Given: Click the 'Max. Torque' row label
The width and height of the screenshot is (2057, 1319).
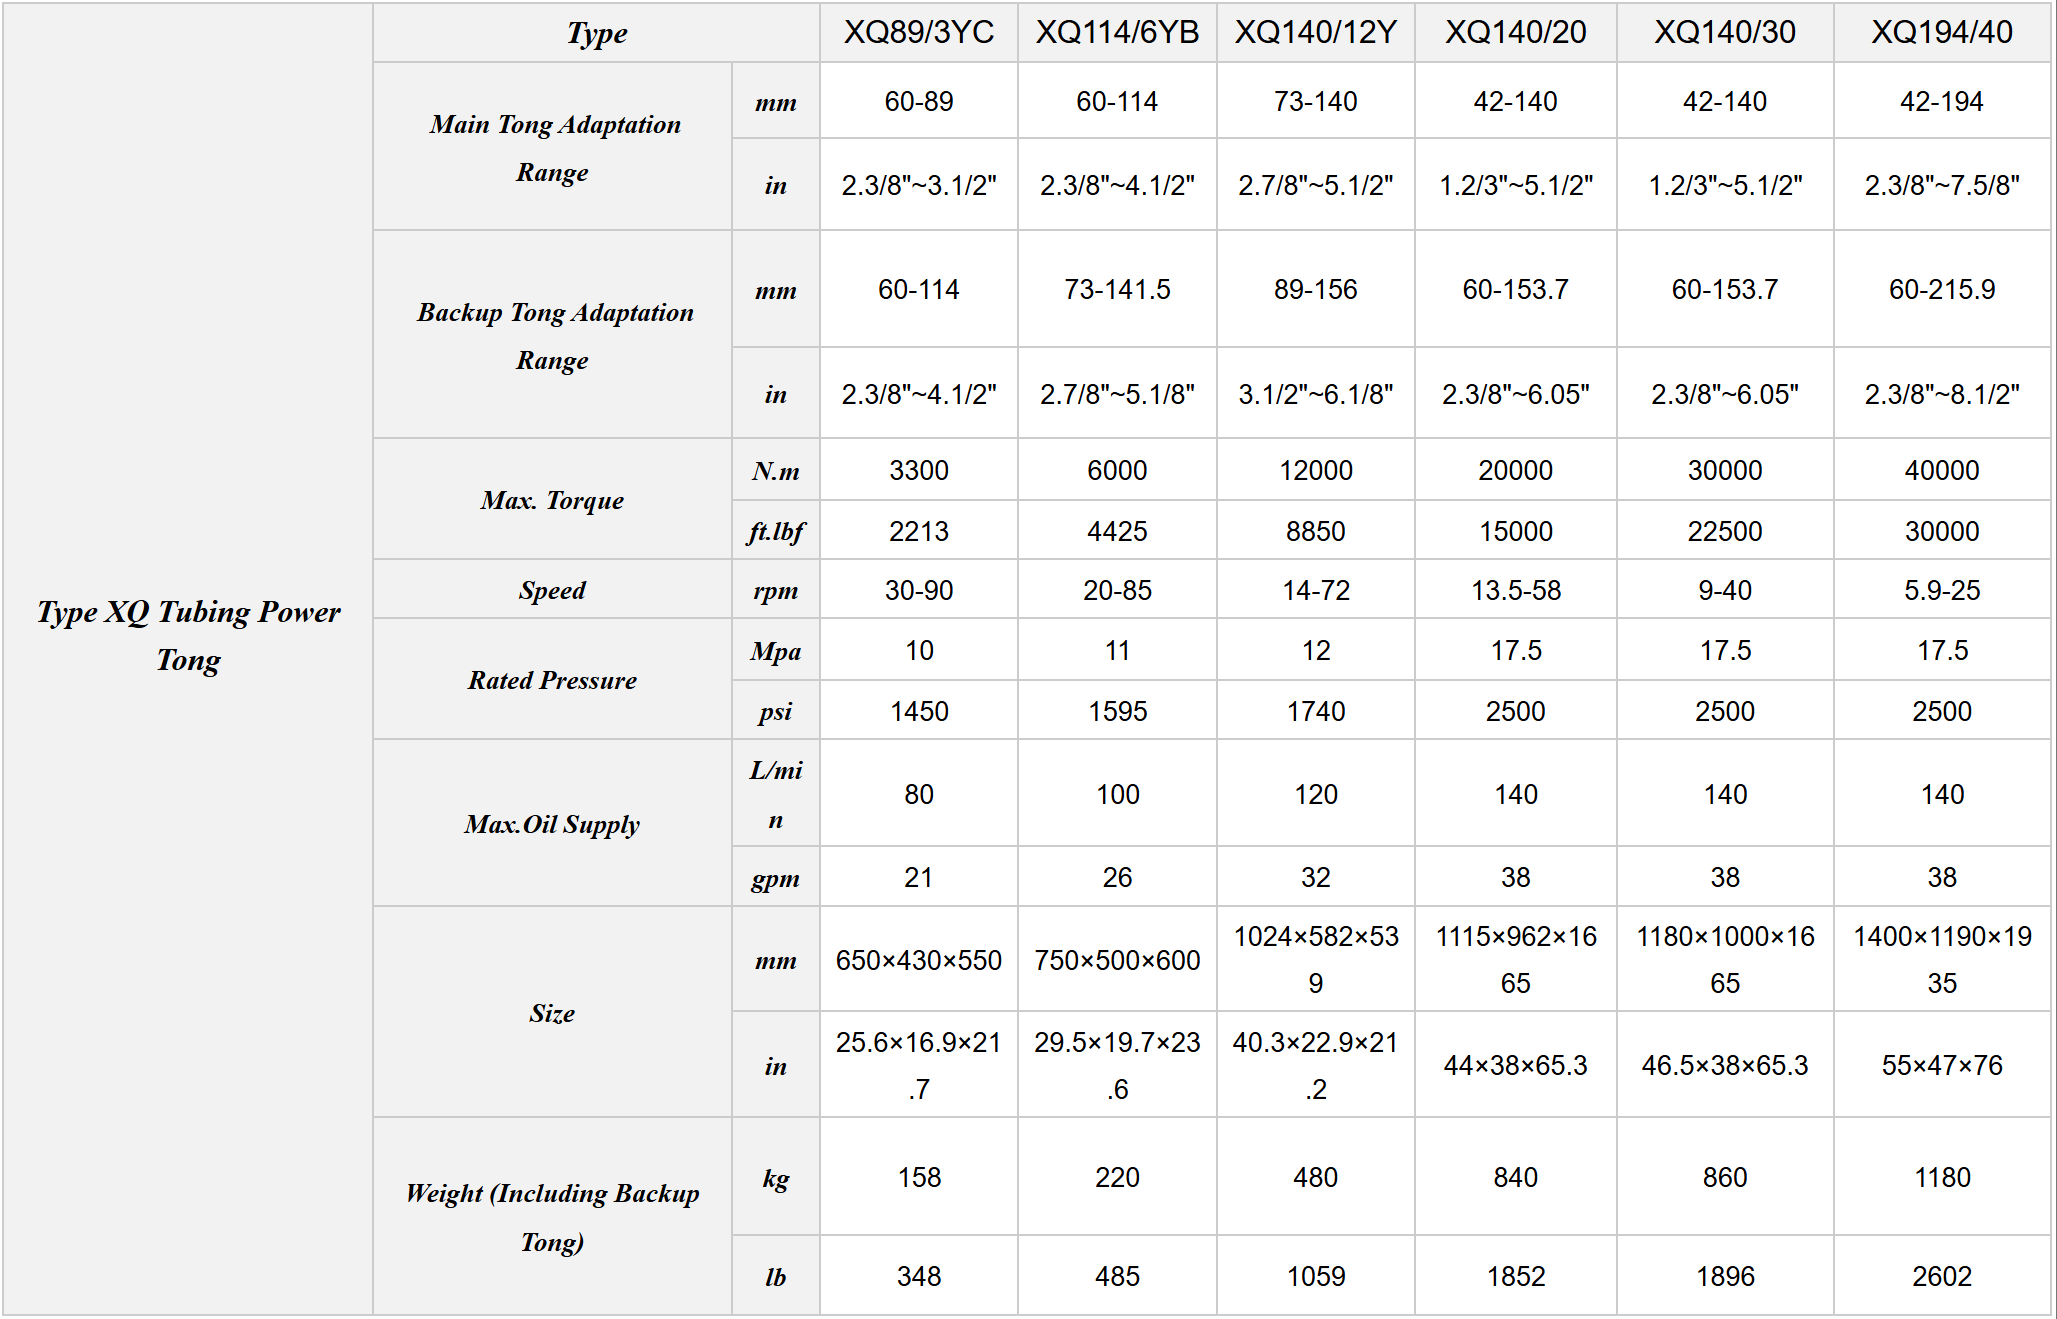Looking at the screenshot, I should click(x=552, y=500).
